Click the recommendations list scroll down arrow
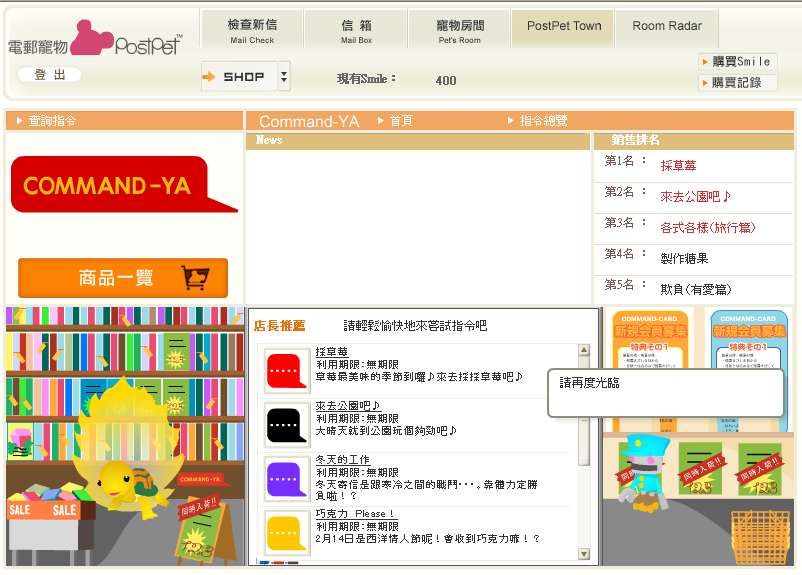Image resolution: width=802 pixels, height=575 pixels. coord(584,553)
